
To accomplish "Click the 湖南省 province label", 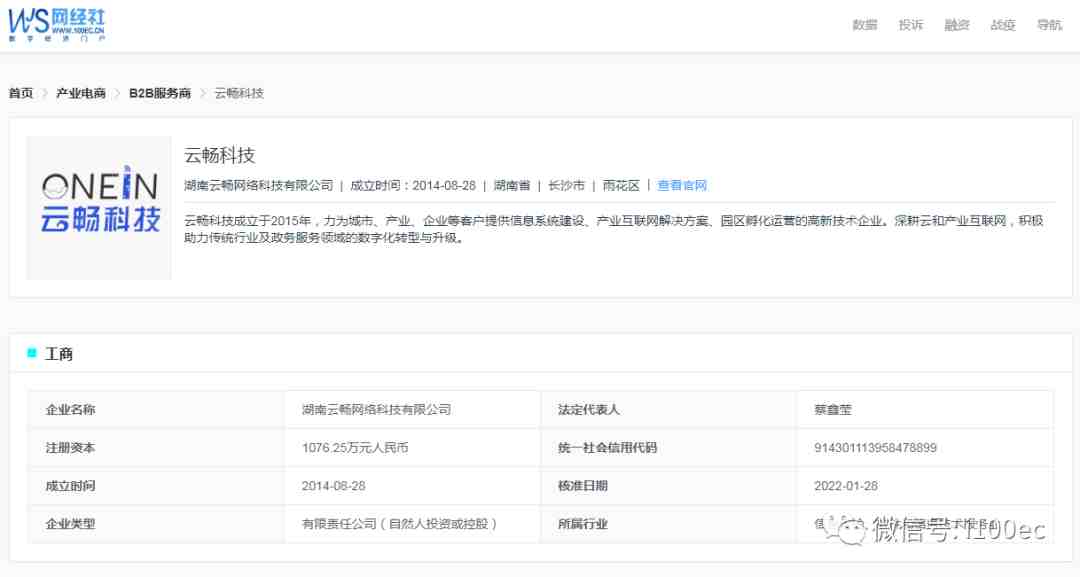I will [x=512, y=185].
